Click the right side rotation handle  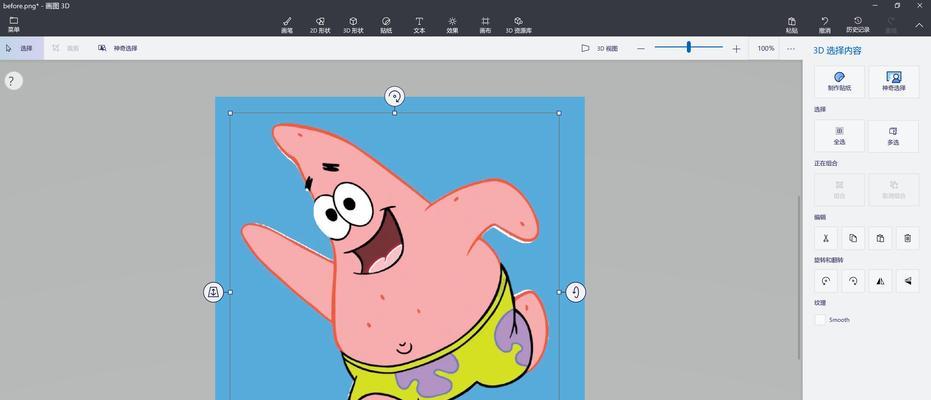pyautogui.click(x=575, y=291)
